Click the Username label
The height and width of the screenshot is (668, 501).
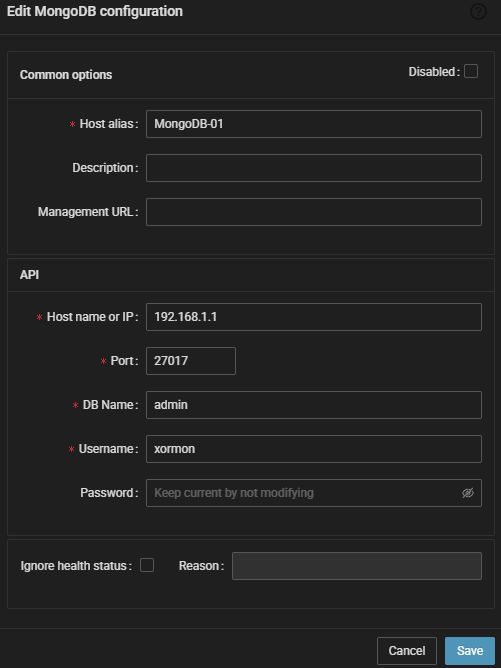(108, 449)
